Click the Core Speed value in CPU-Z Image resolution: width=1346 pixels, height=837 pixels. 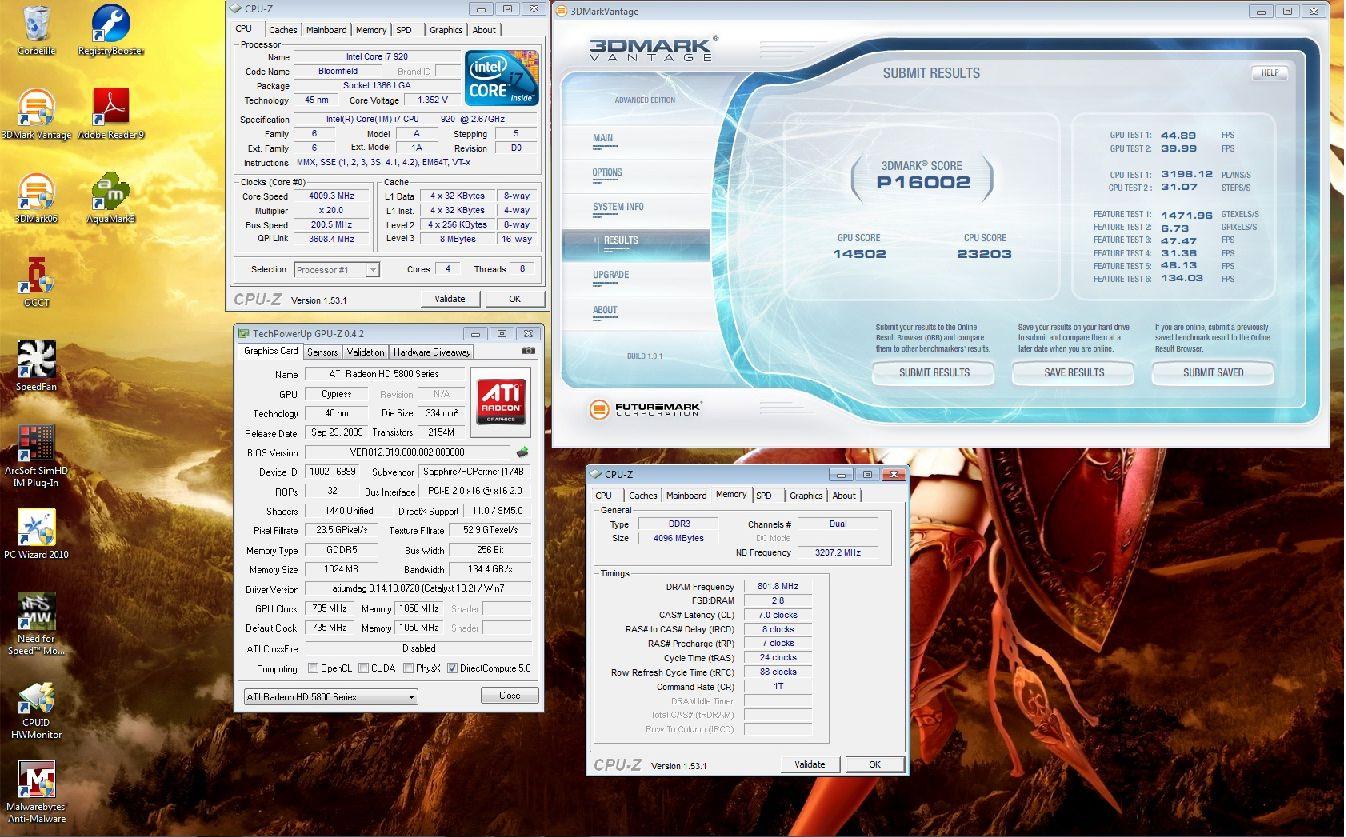click(333, 196)
